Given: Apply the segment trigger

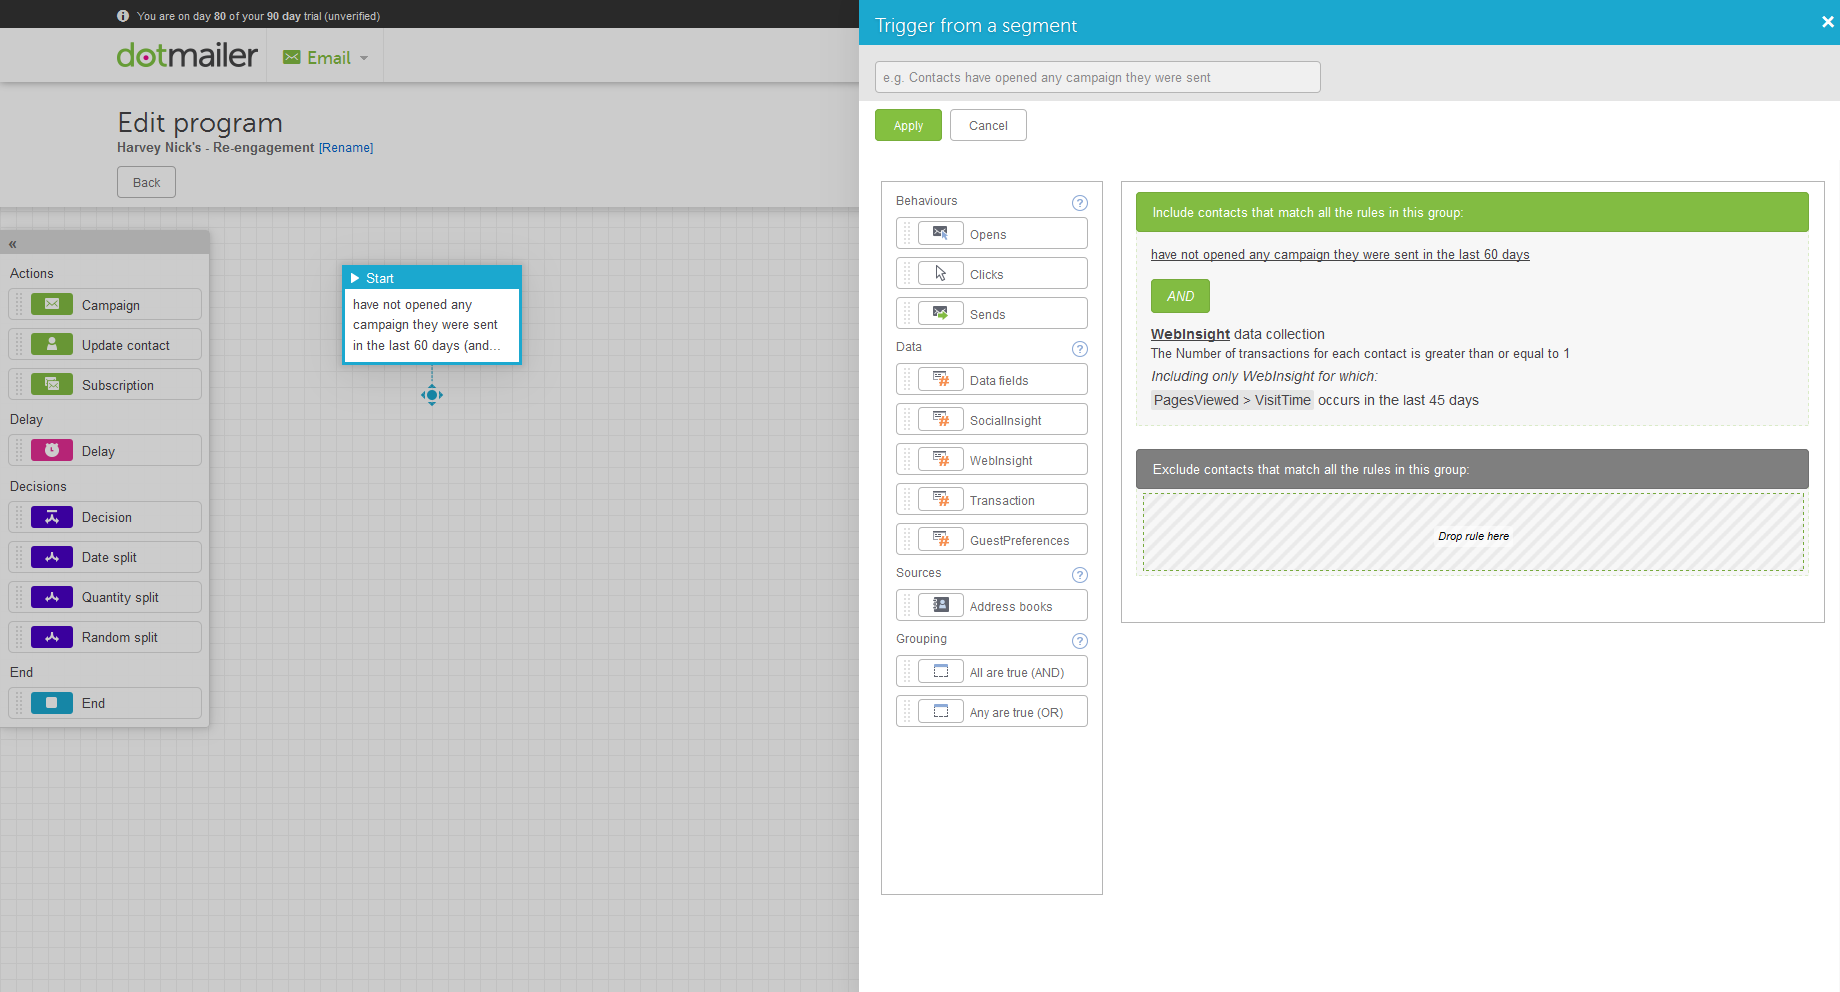Looking at the screenshot, I should pos(908,126).
